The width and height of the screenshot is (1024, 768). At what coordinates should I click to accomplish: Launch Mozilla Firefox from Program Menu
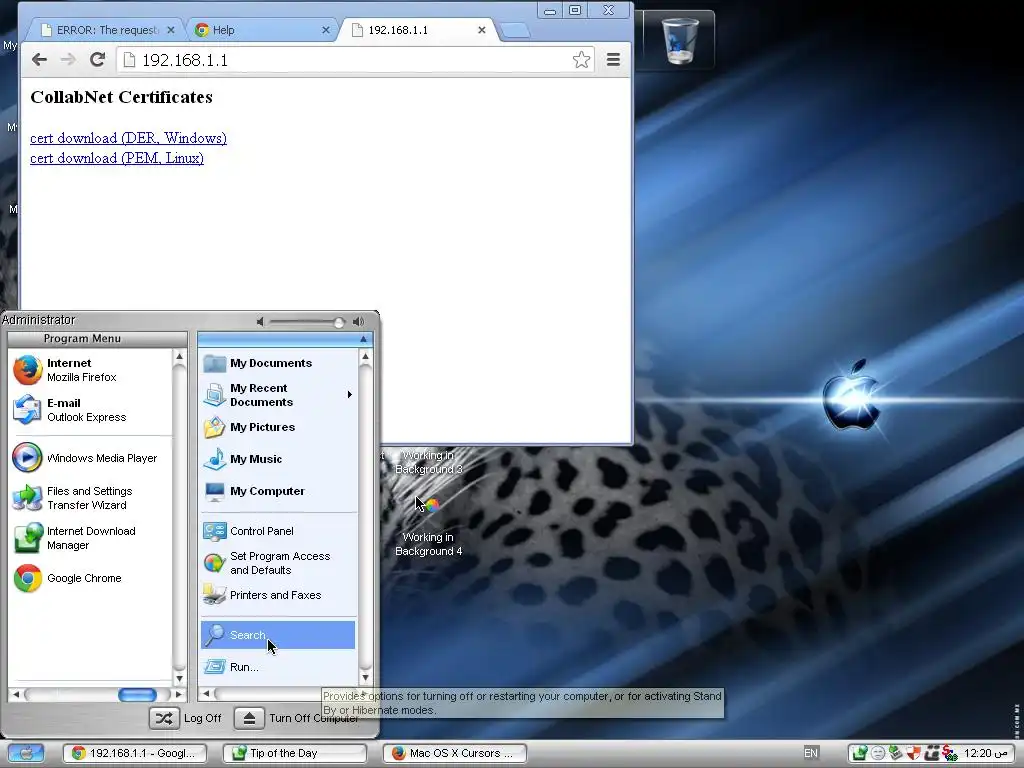point(91,370)
